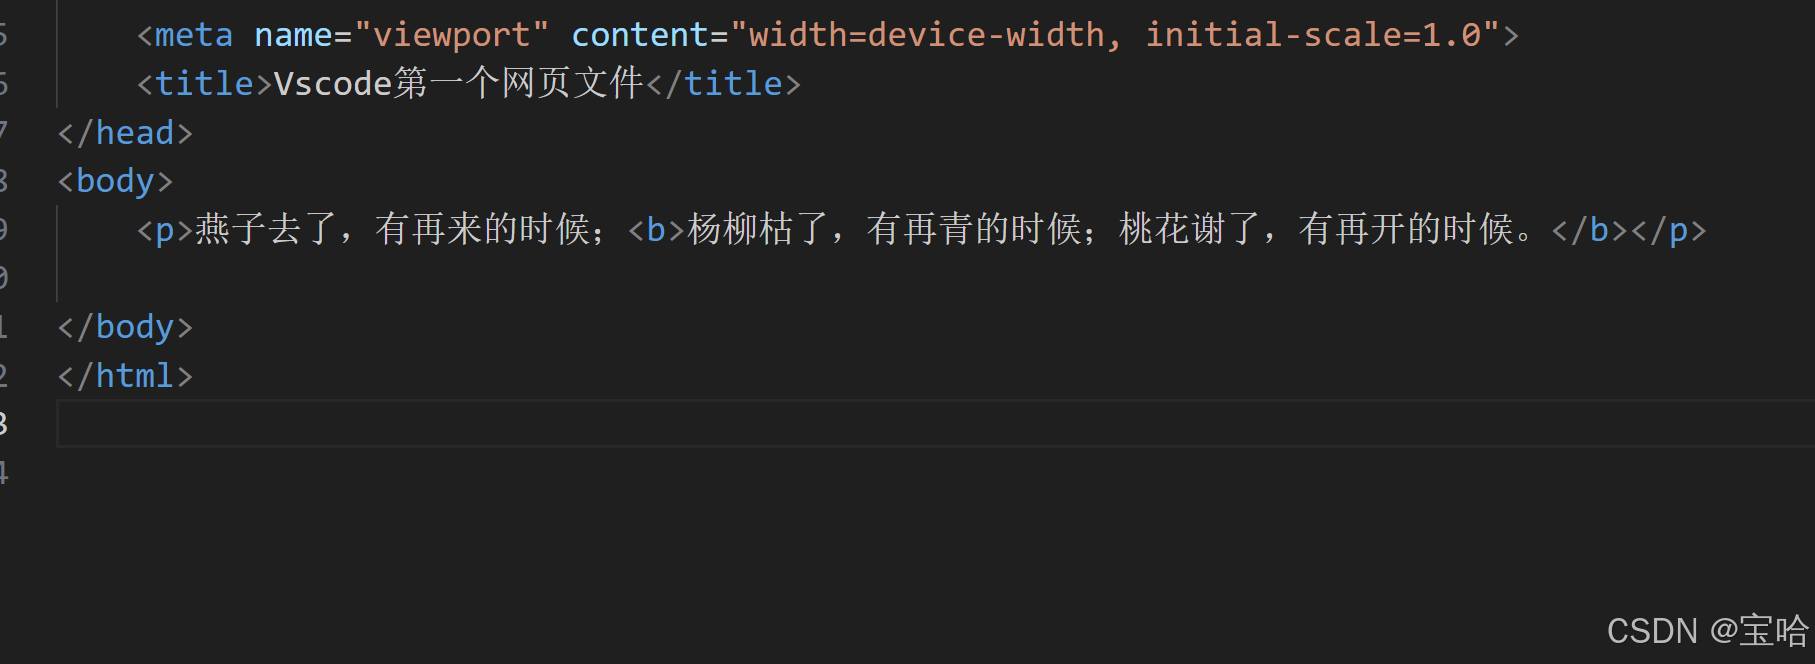Click the title text Vscode第一个网页文件
This screenshot has width=1815, height=664.
click(459, 83)
